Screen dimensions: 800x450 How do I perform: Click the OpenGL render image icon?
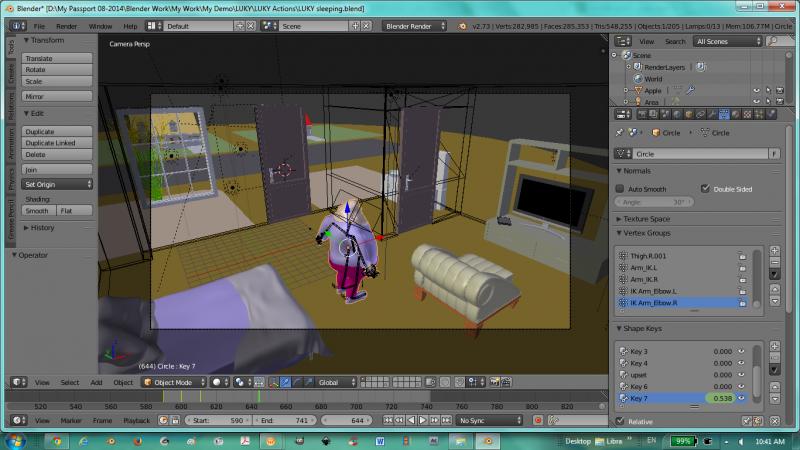tap(494, 382)
